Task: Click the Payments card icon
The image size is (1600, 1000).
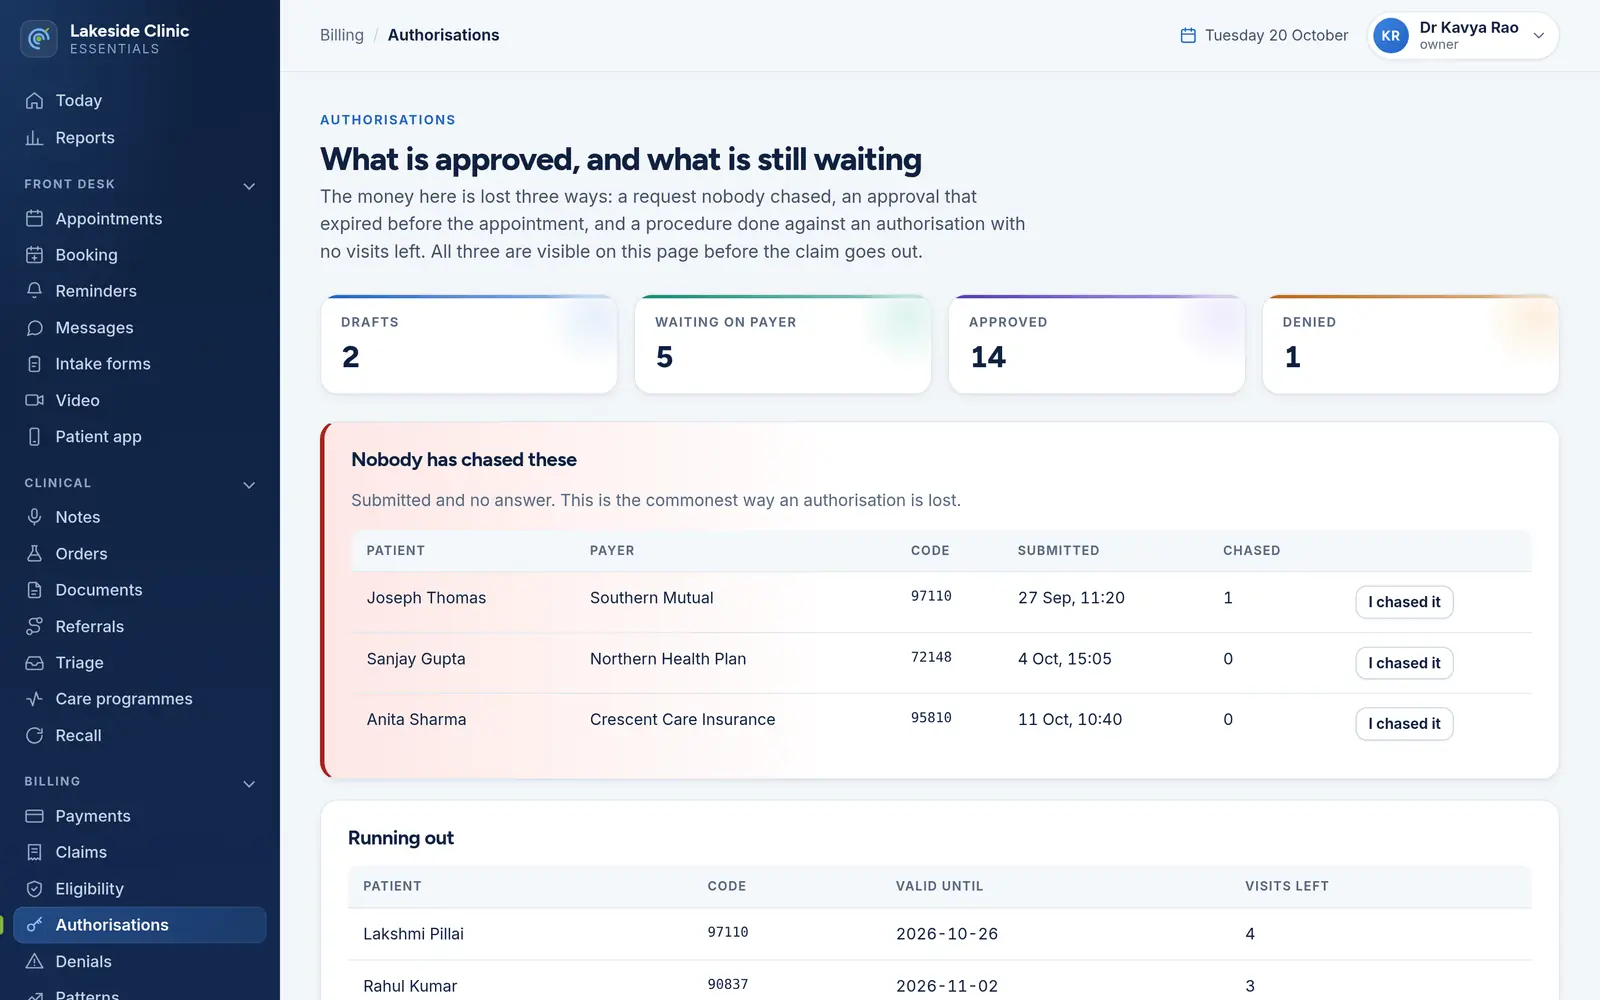Action: pos(35,816)
